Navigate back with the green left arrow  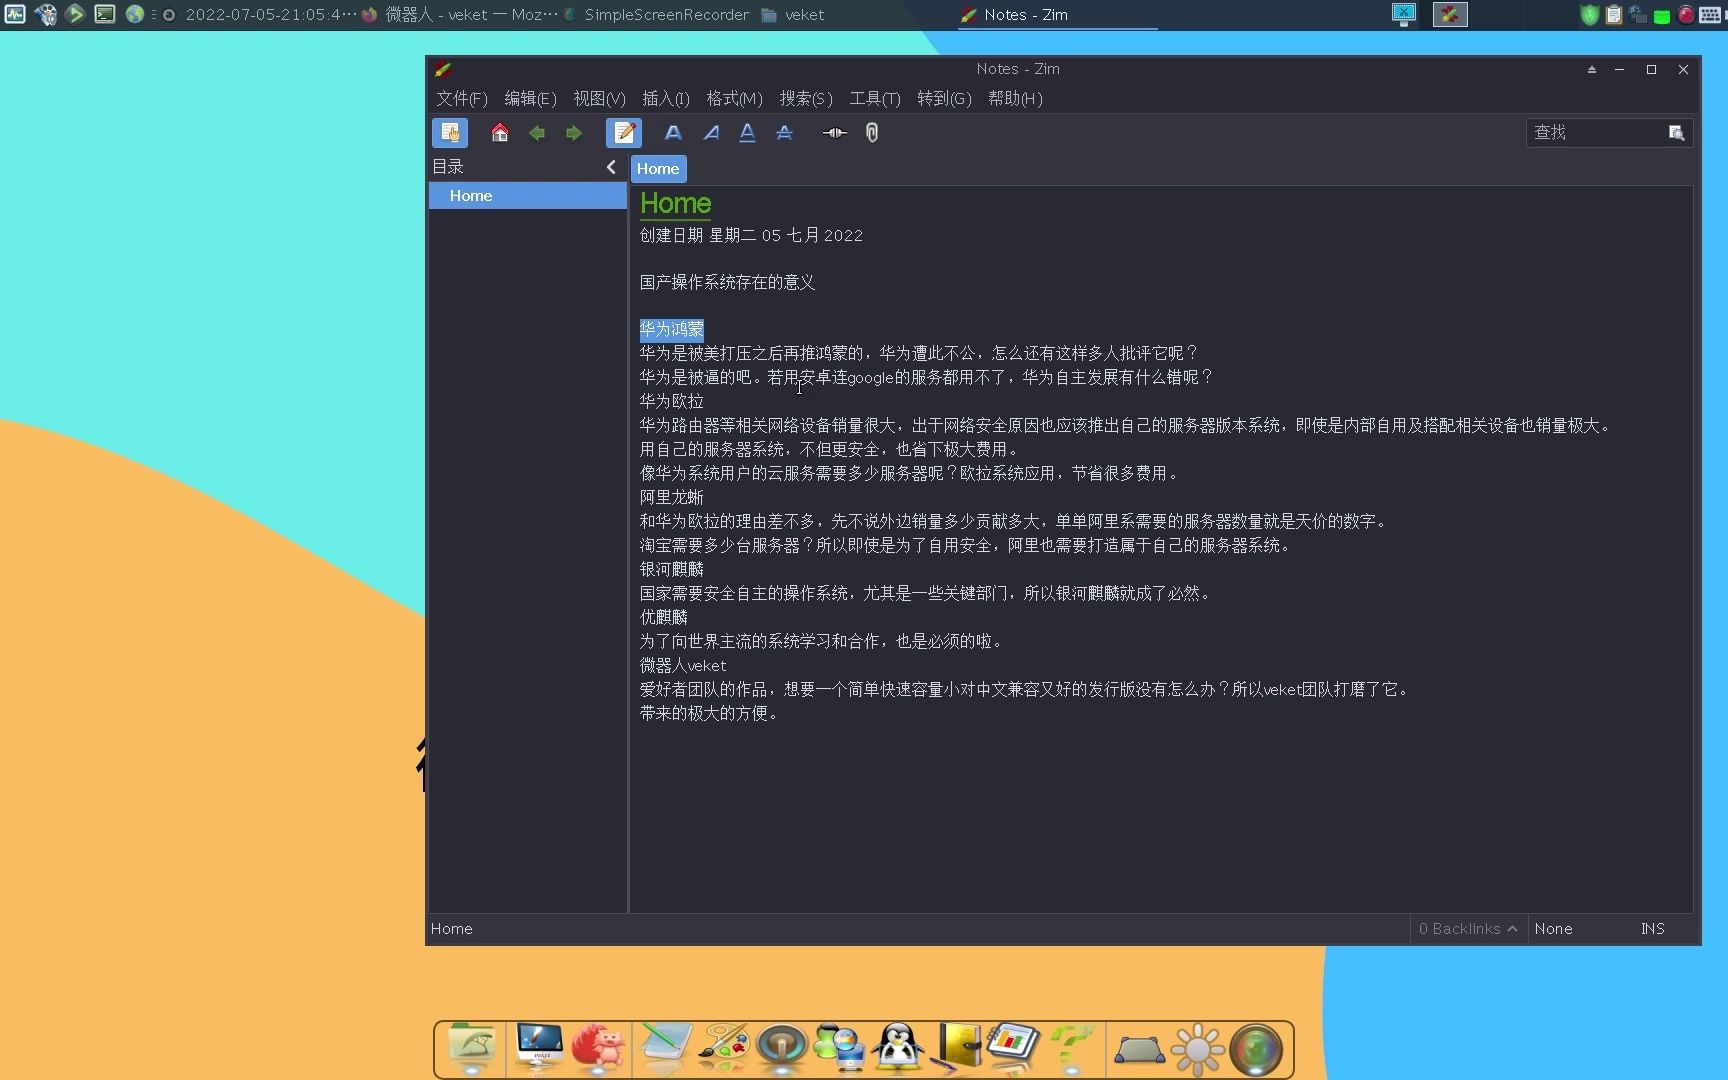tap(537, 132)
